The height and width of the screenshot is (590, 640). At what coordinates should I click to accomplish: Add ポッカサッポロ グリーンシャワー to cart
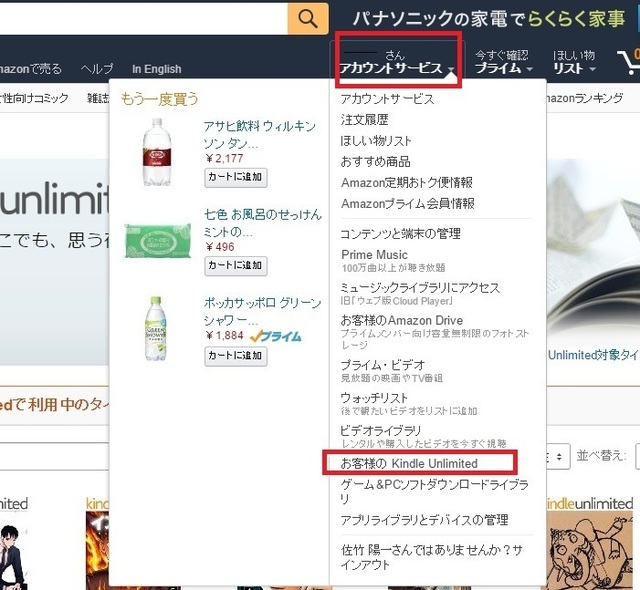(236, 356)
